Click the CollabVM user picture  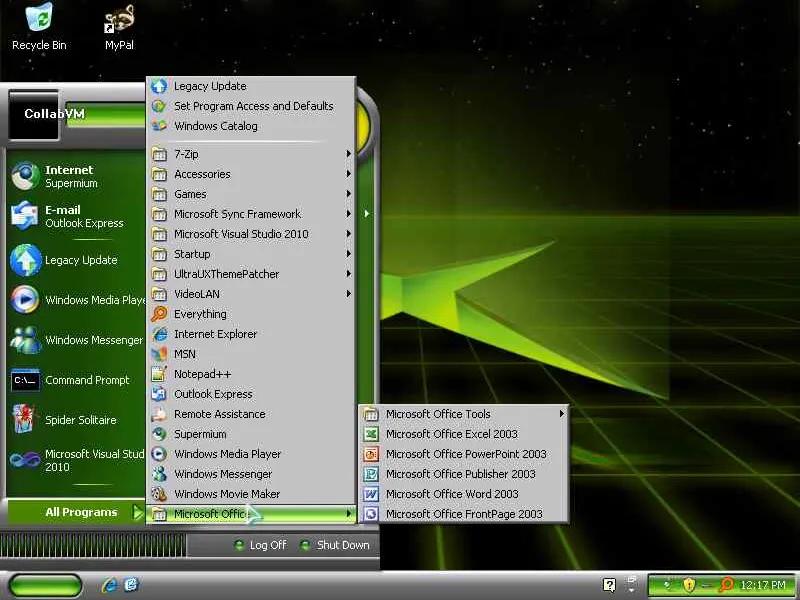[34, 114]
